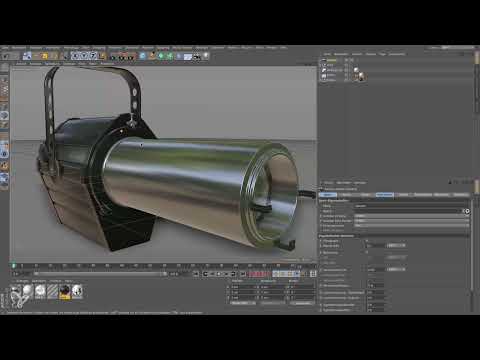Toggle the X axis lock button
This screenshot has width=480, height=360.
pyautogui.click(x=76, y=56)
